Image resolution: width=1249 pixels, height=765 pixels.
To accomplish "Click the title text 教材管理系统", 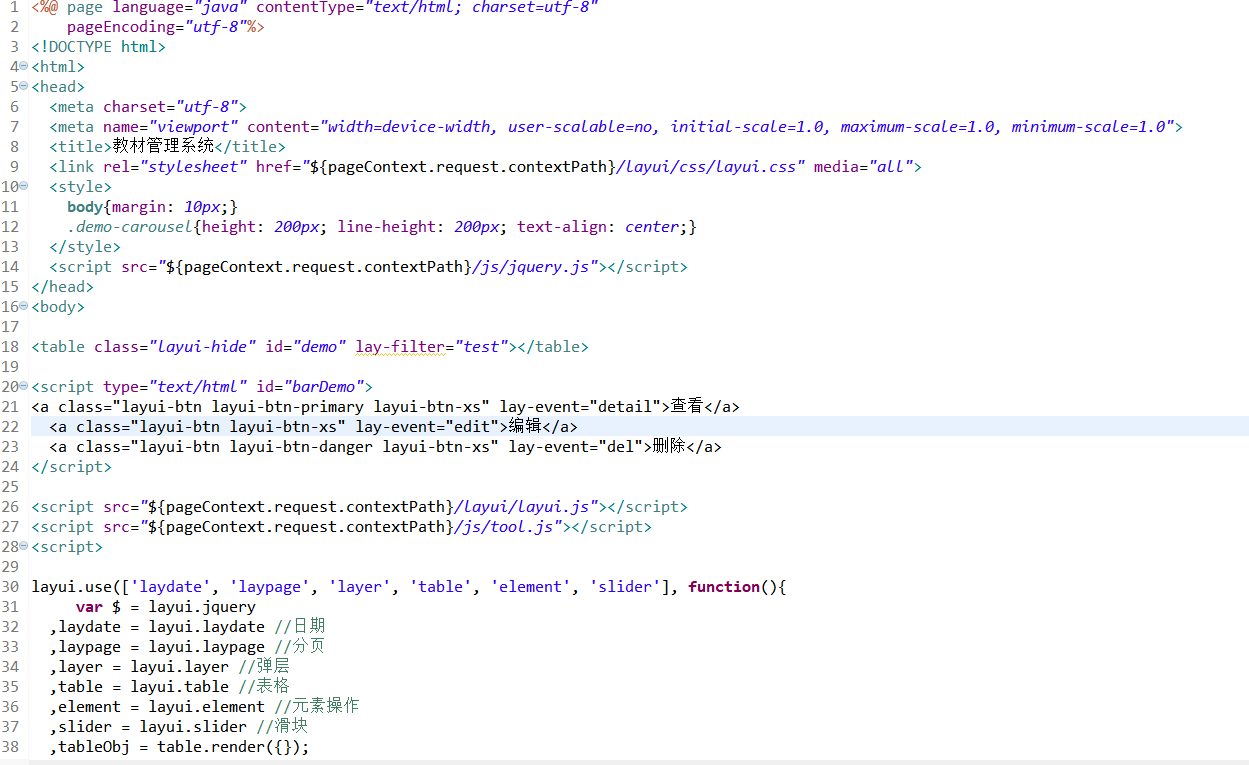I will click(164, 147).
